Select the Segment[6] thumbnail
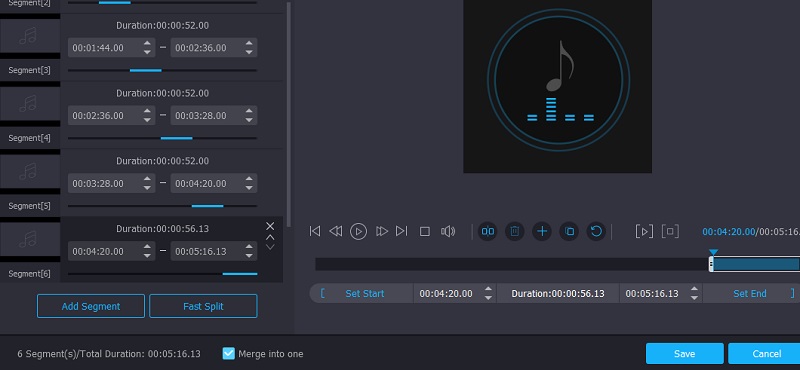This screenshot has width=800, height=370. (30, 239)
